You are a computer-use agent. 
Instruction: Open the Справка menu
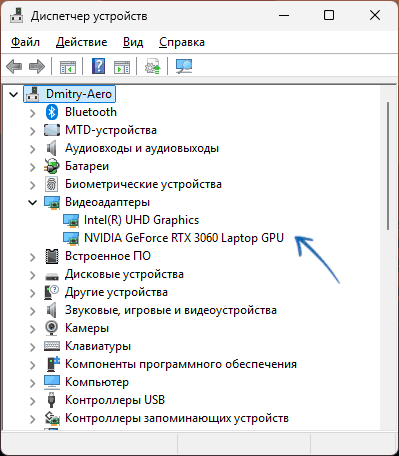pyautogui.click(x=182, y=42)
